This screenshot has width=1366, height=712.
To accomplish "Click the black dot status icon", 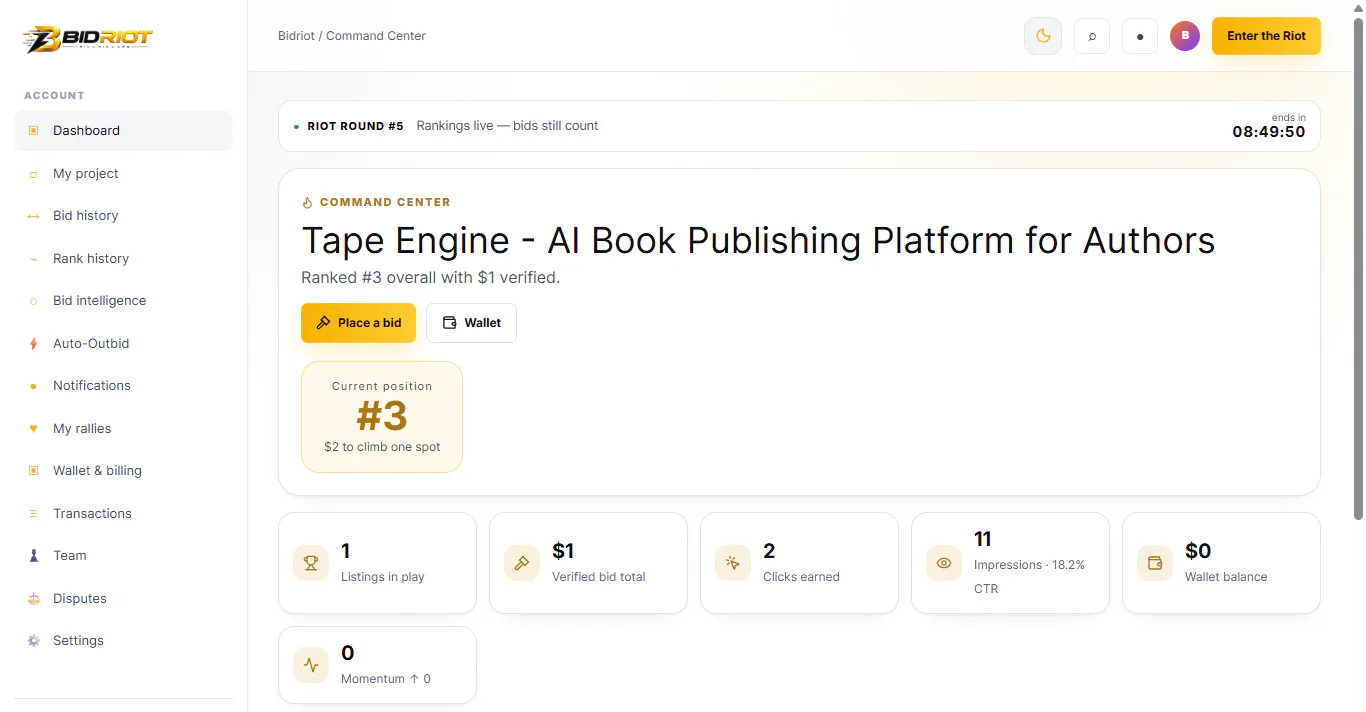I will (x=1140, y=36).
